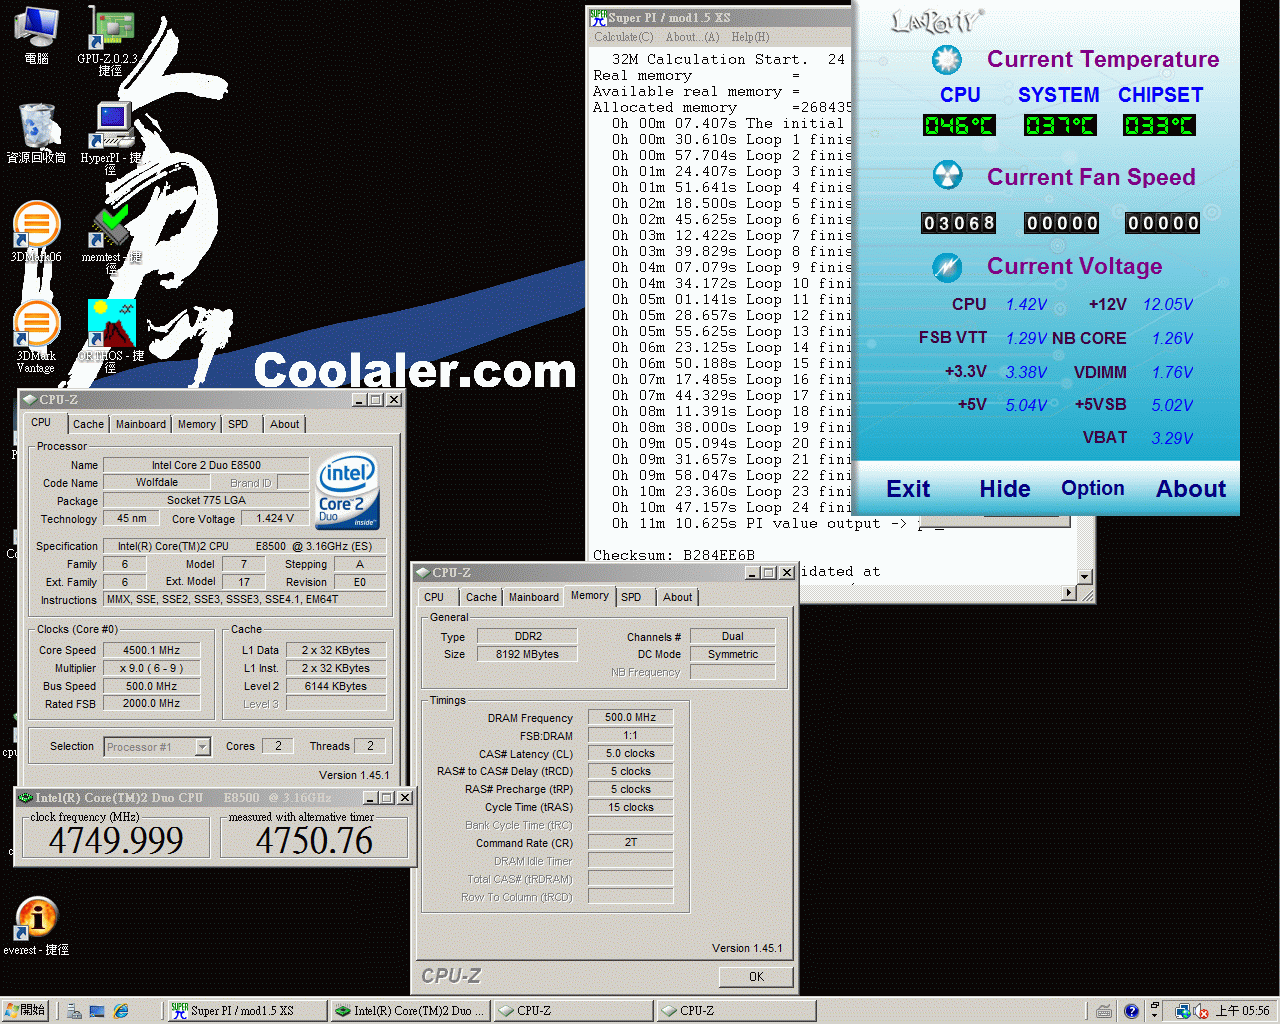Click the first quick launch icon next to the Start button

tap(74, 1011)
